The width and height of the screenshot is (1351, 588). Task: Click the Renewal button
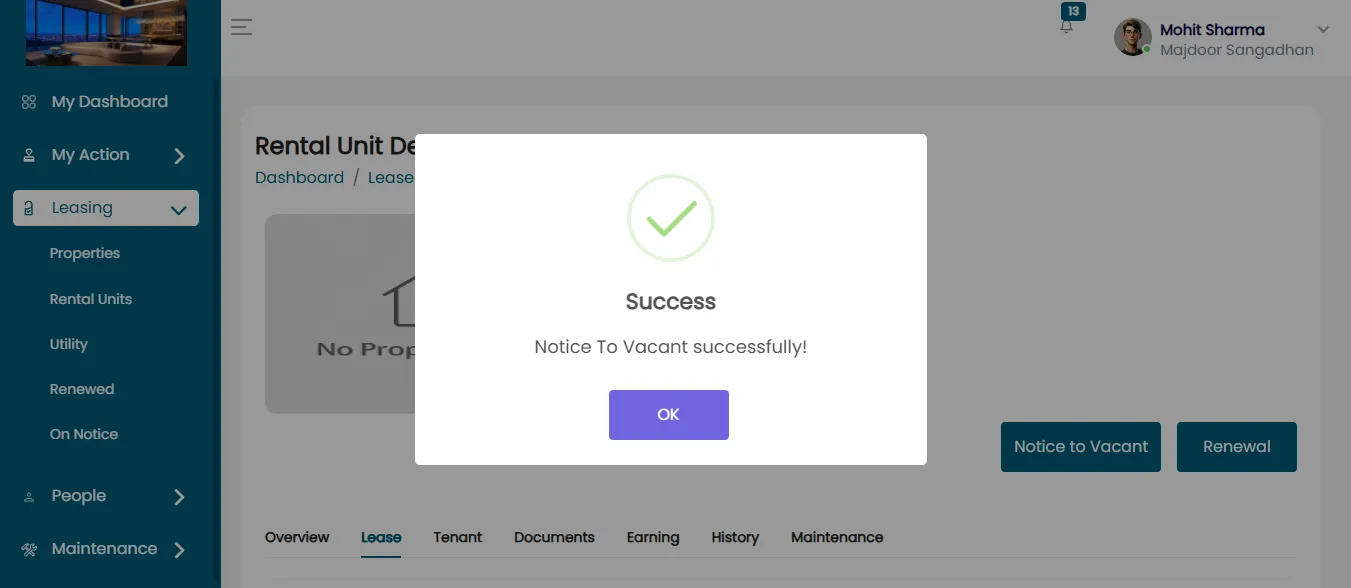[x=1237, y=447]
